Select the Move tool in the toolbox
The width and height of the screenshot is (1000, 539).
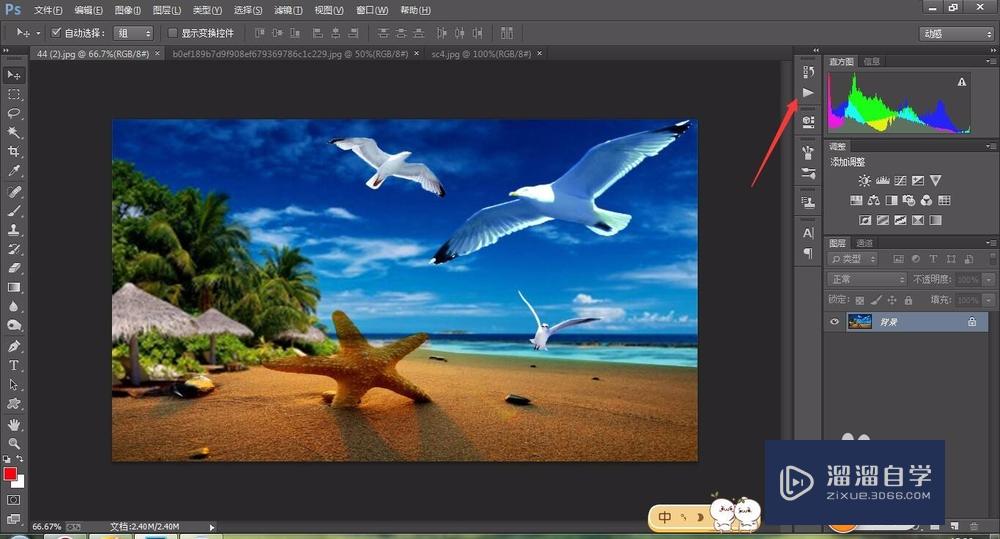coord(13,75)
